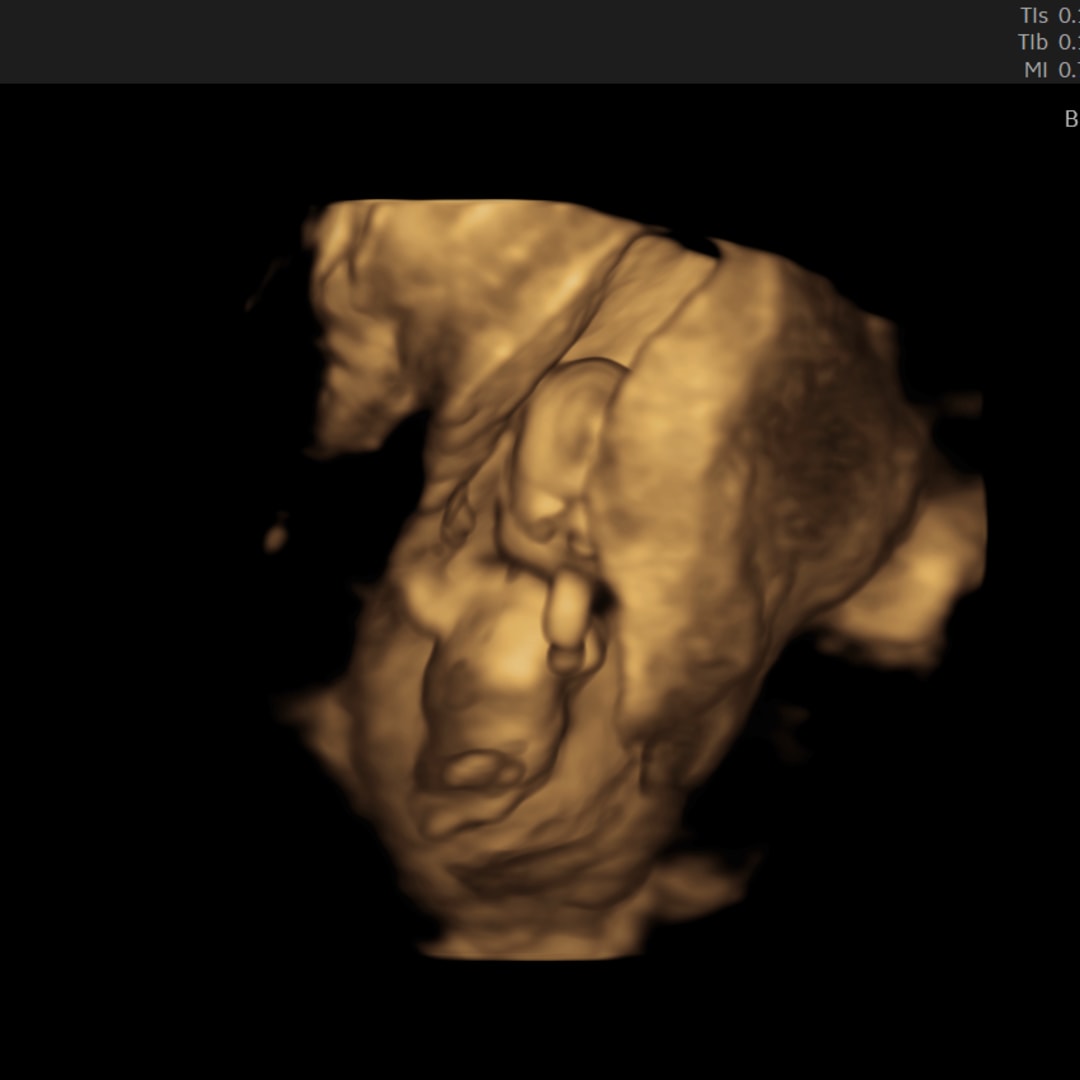
Task: Click the TIs thermal index label
Action: pos(1034,15)
